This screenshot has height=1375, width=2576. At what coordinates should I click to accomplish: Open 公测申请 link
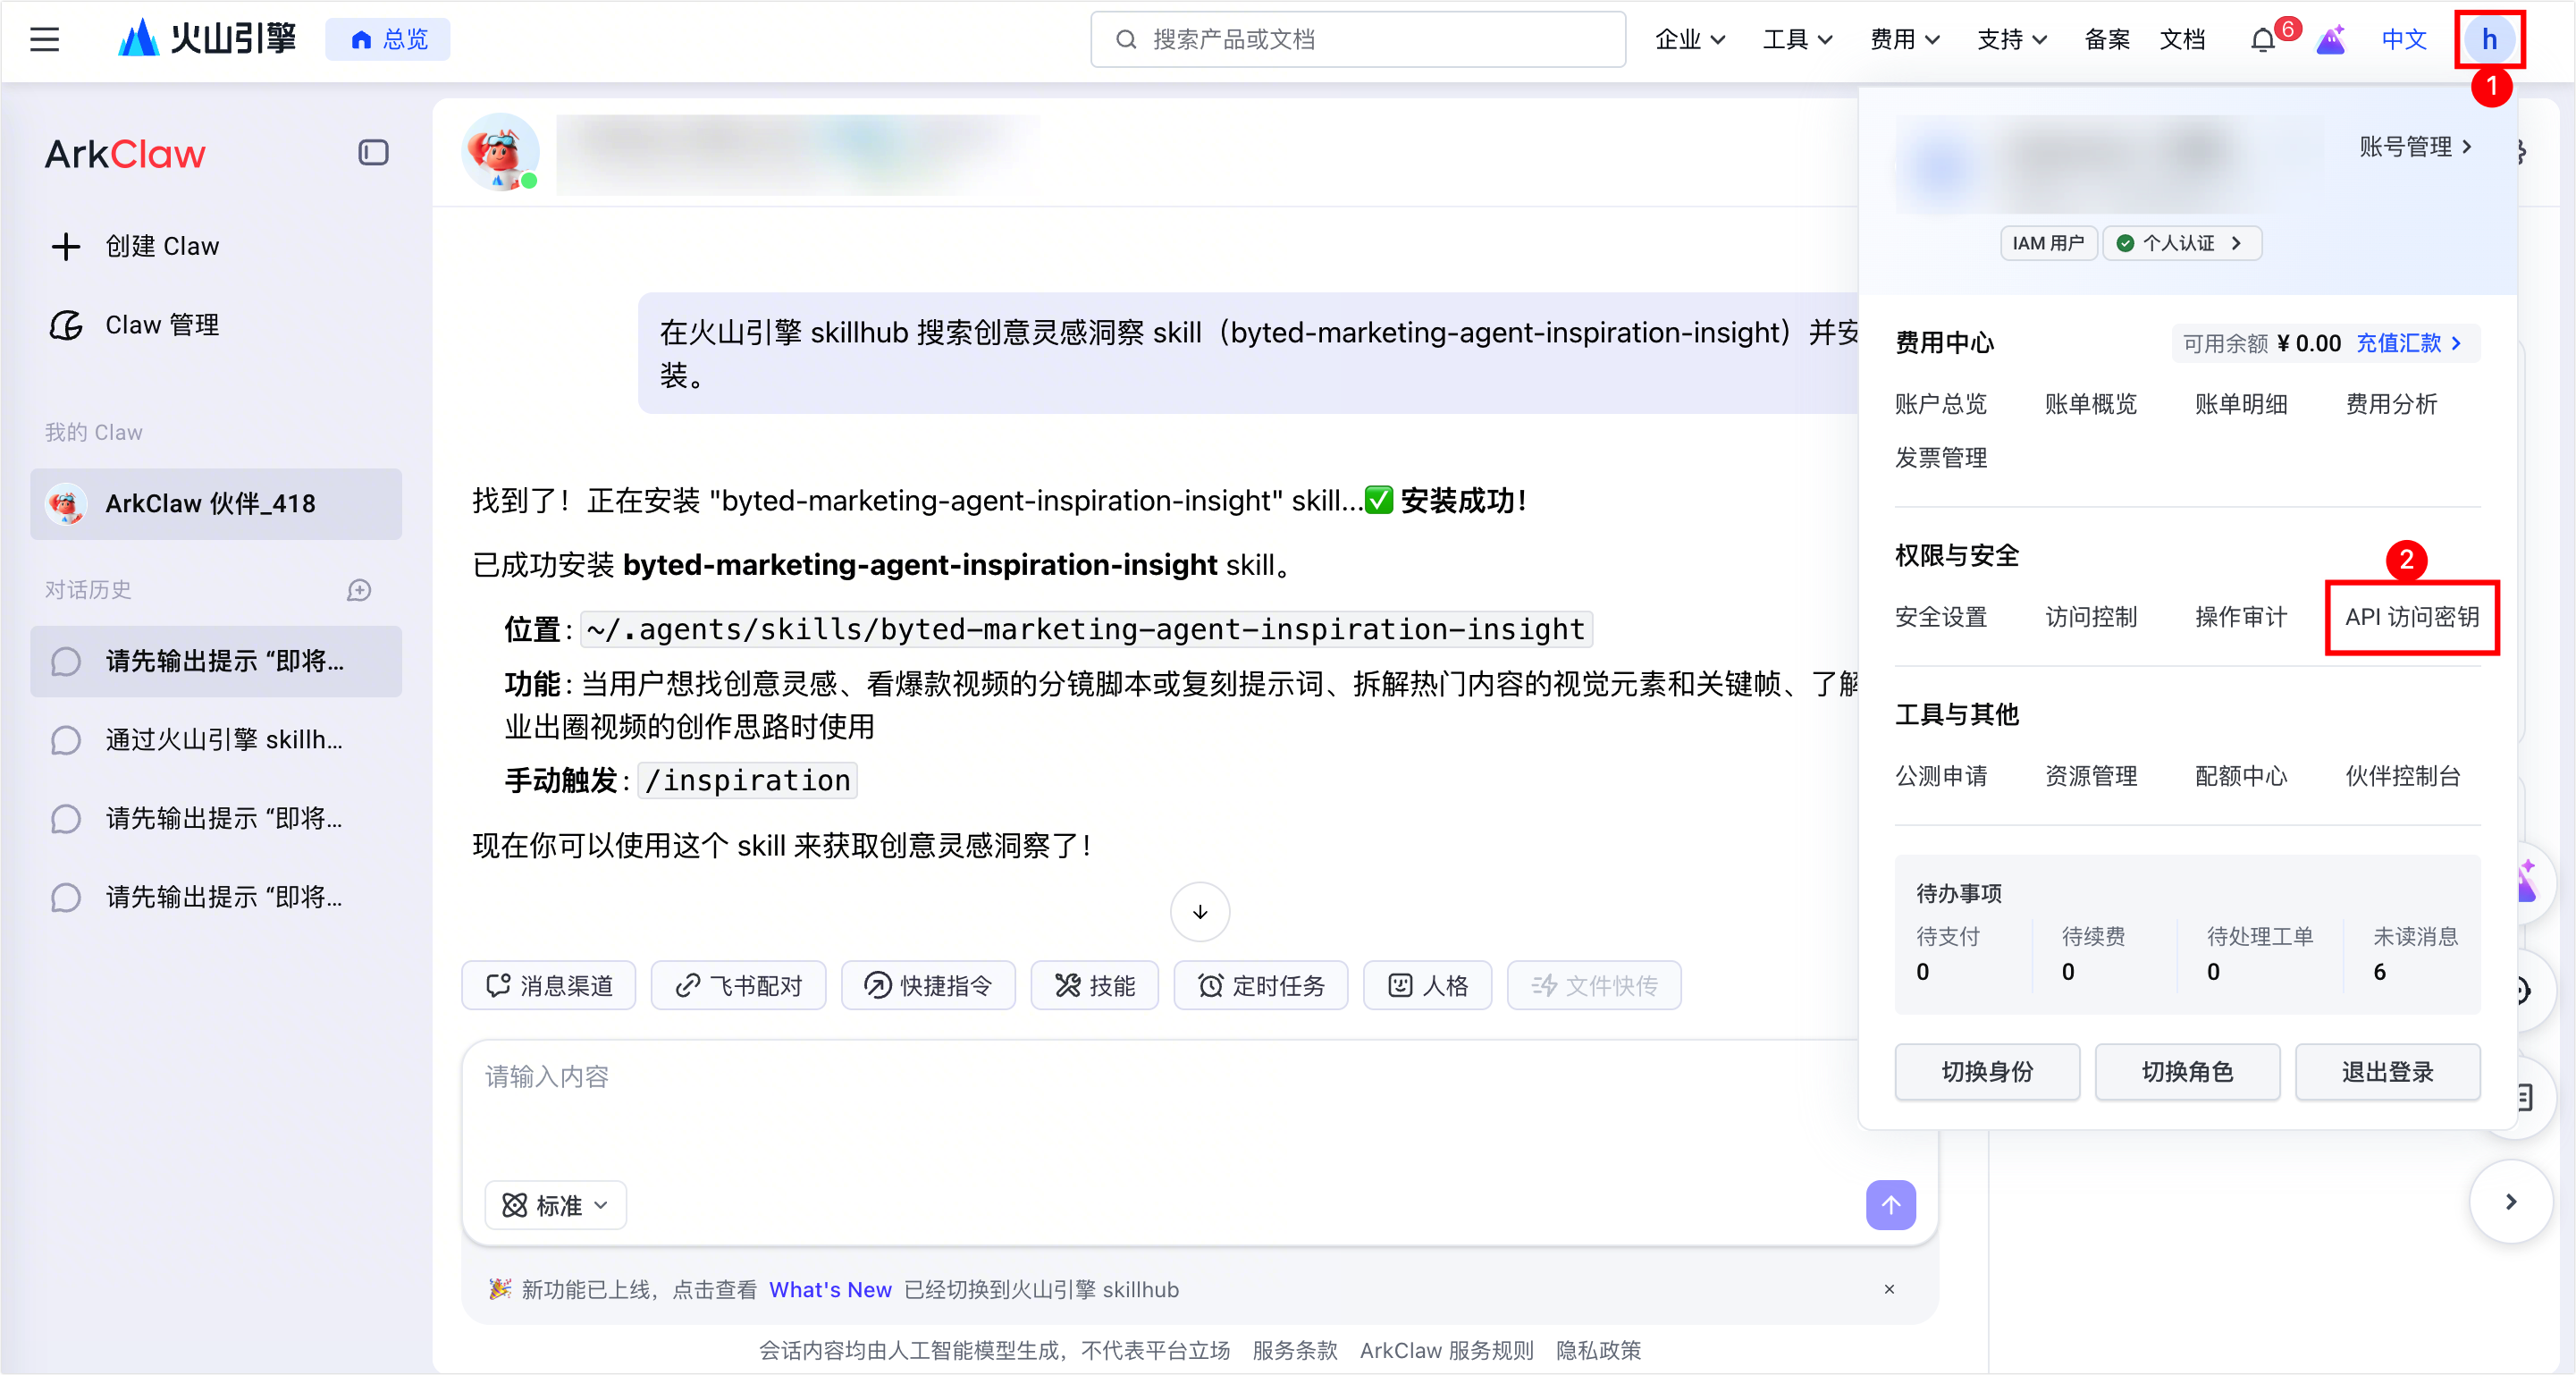click(1940, 776)
